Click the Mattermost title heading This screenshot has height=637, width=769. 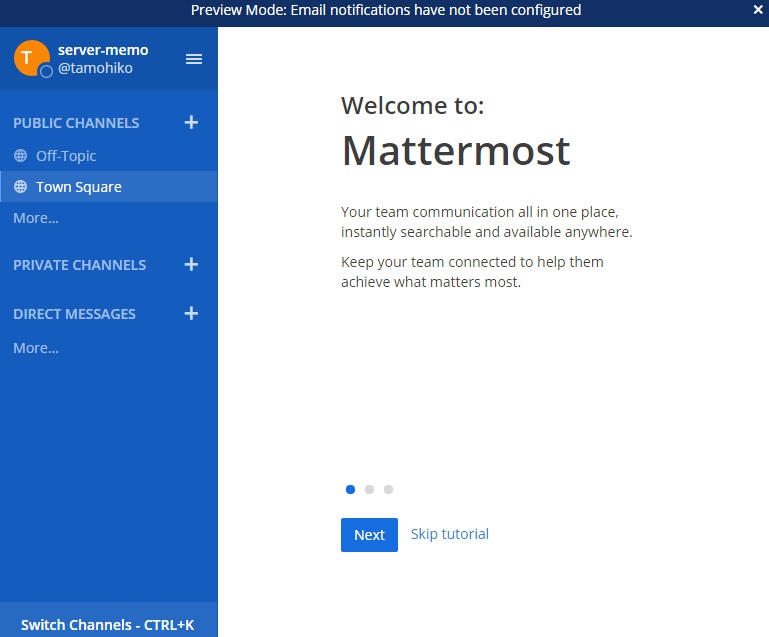(x=456, y=151)
